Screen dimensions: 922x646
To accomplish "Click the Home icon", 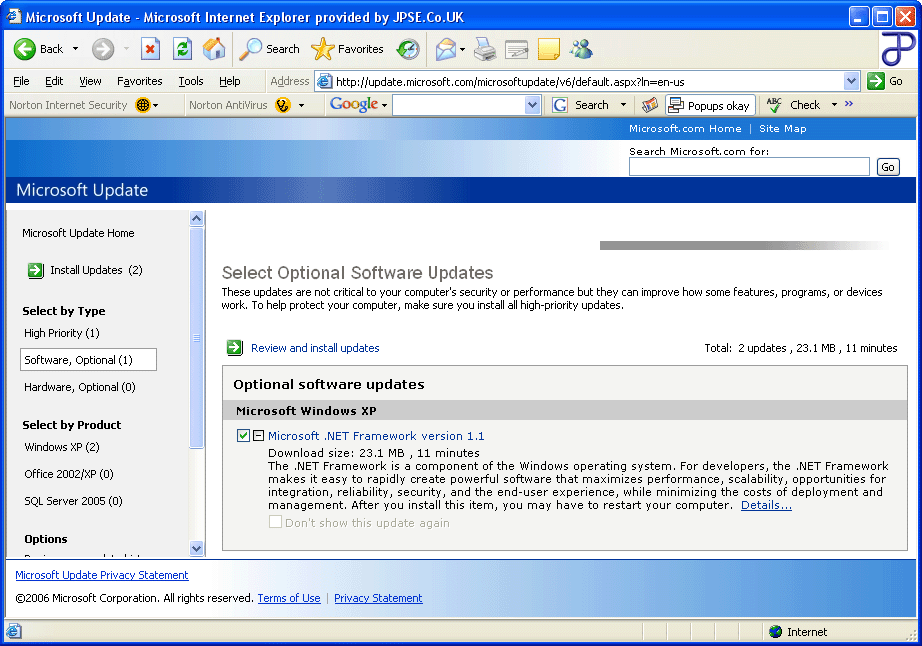I will (214, 49).
